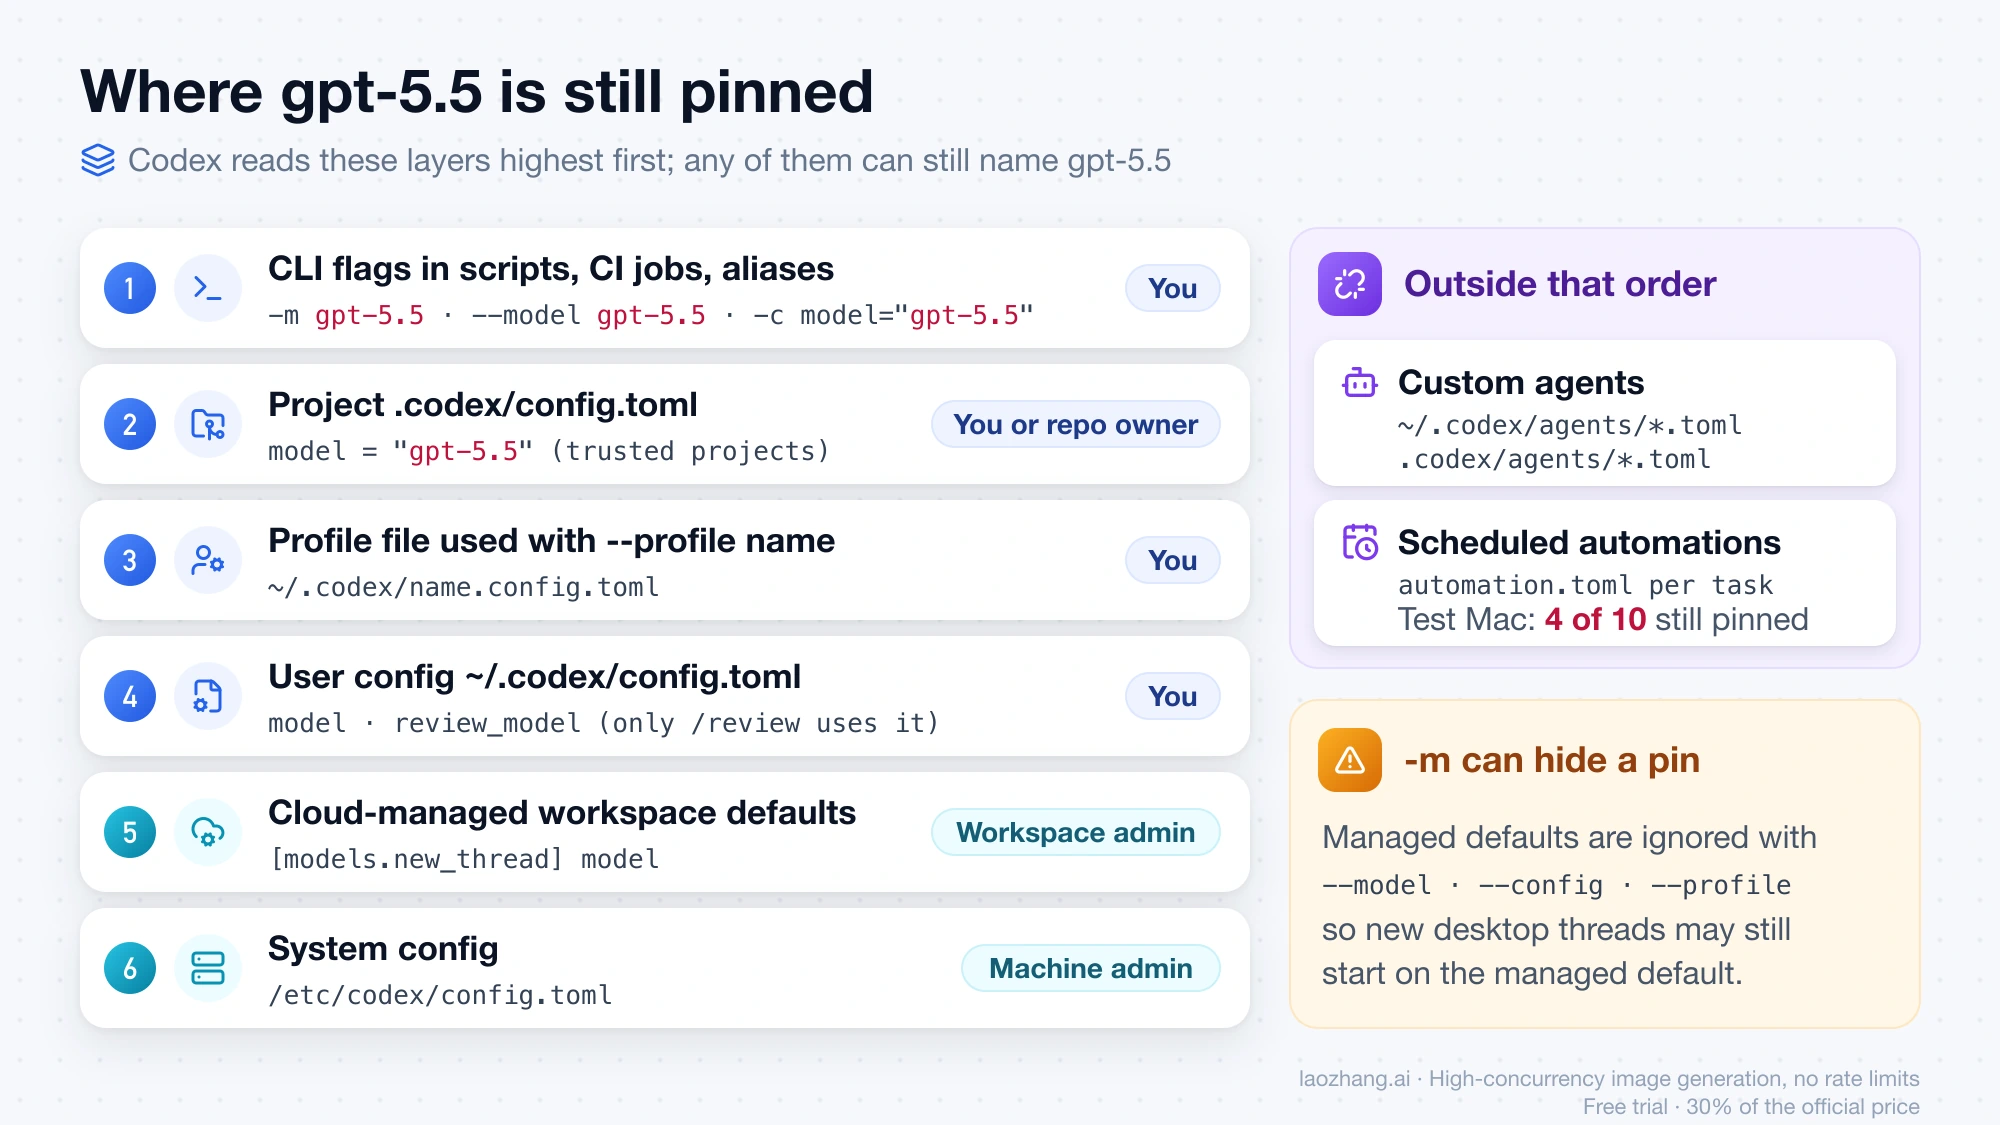Click the [models.new_thread] model text
The image size is (2000, 1125).
[465, 859]
